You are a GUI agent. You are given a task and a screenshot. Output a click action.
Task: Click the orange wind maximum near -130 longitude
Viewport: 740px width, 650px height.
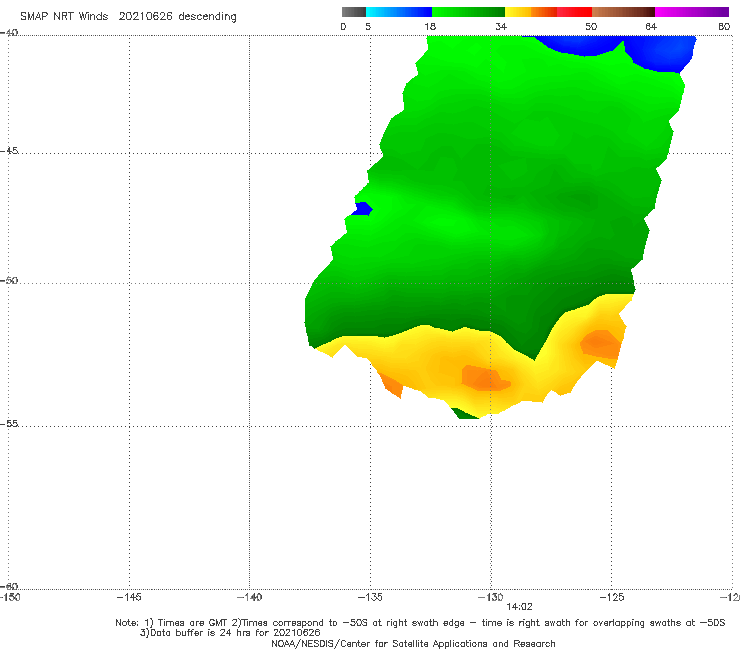485,378
